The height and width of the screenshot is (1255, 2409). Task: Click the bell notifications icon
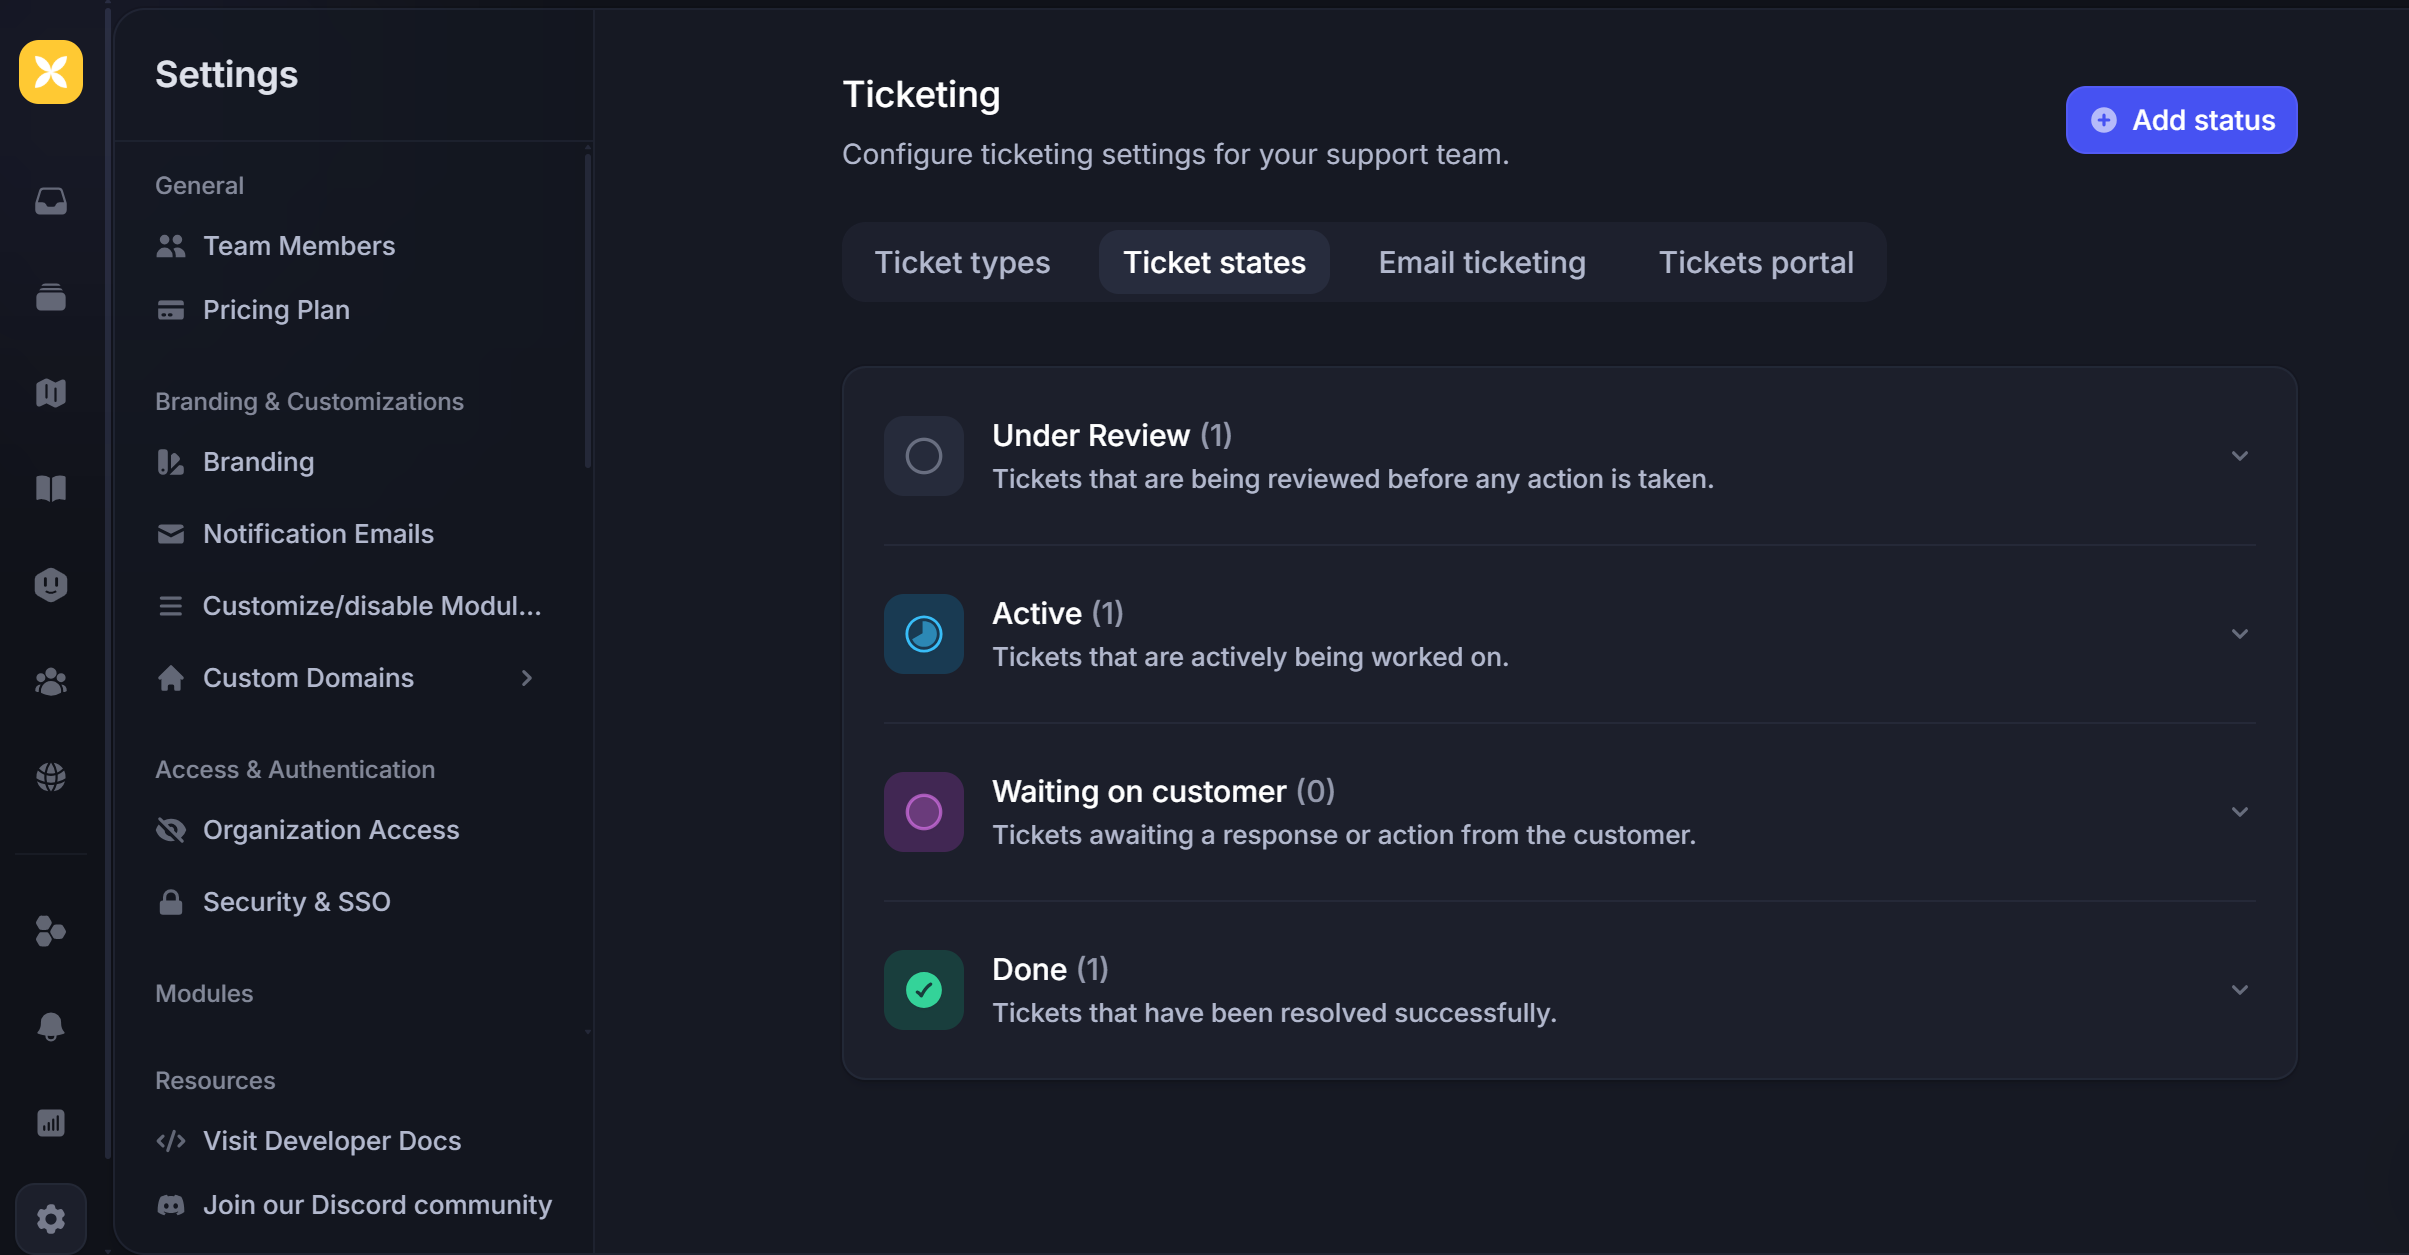click(x=51, y=1027)
